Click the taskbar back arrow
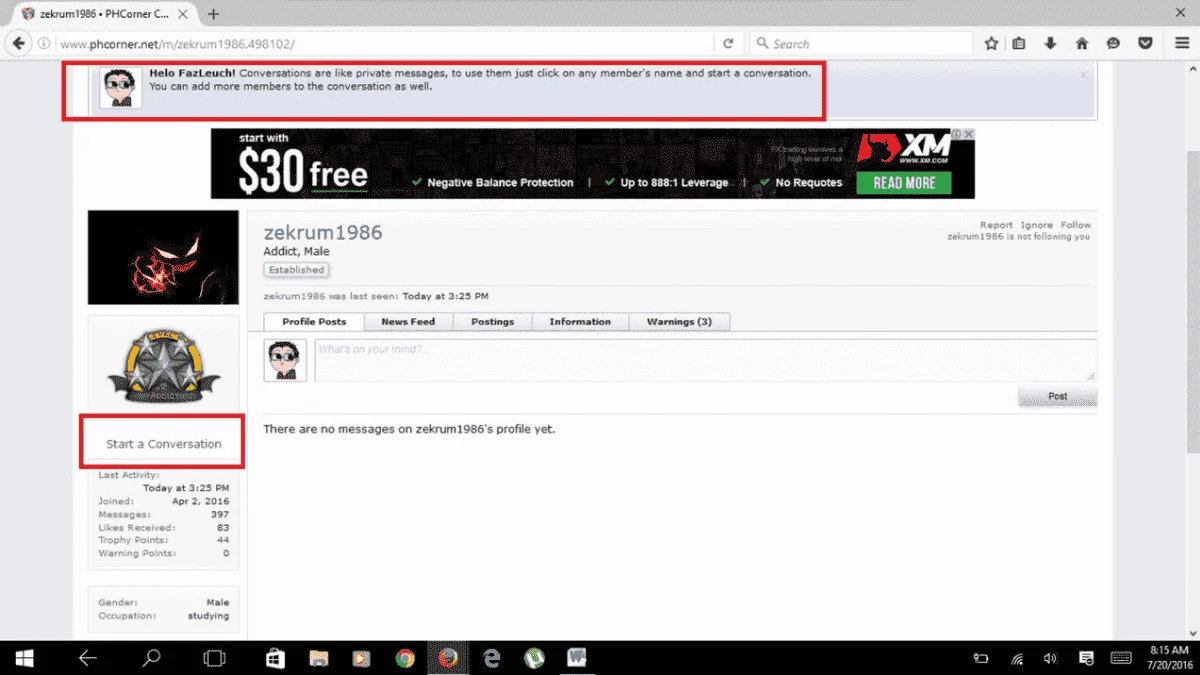Screen dimensions: 1200x675 click(x=87, y=657)
